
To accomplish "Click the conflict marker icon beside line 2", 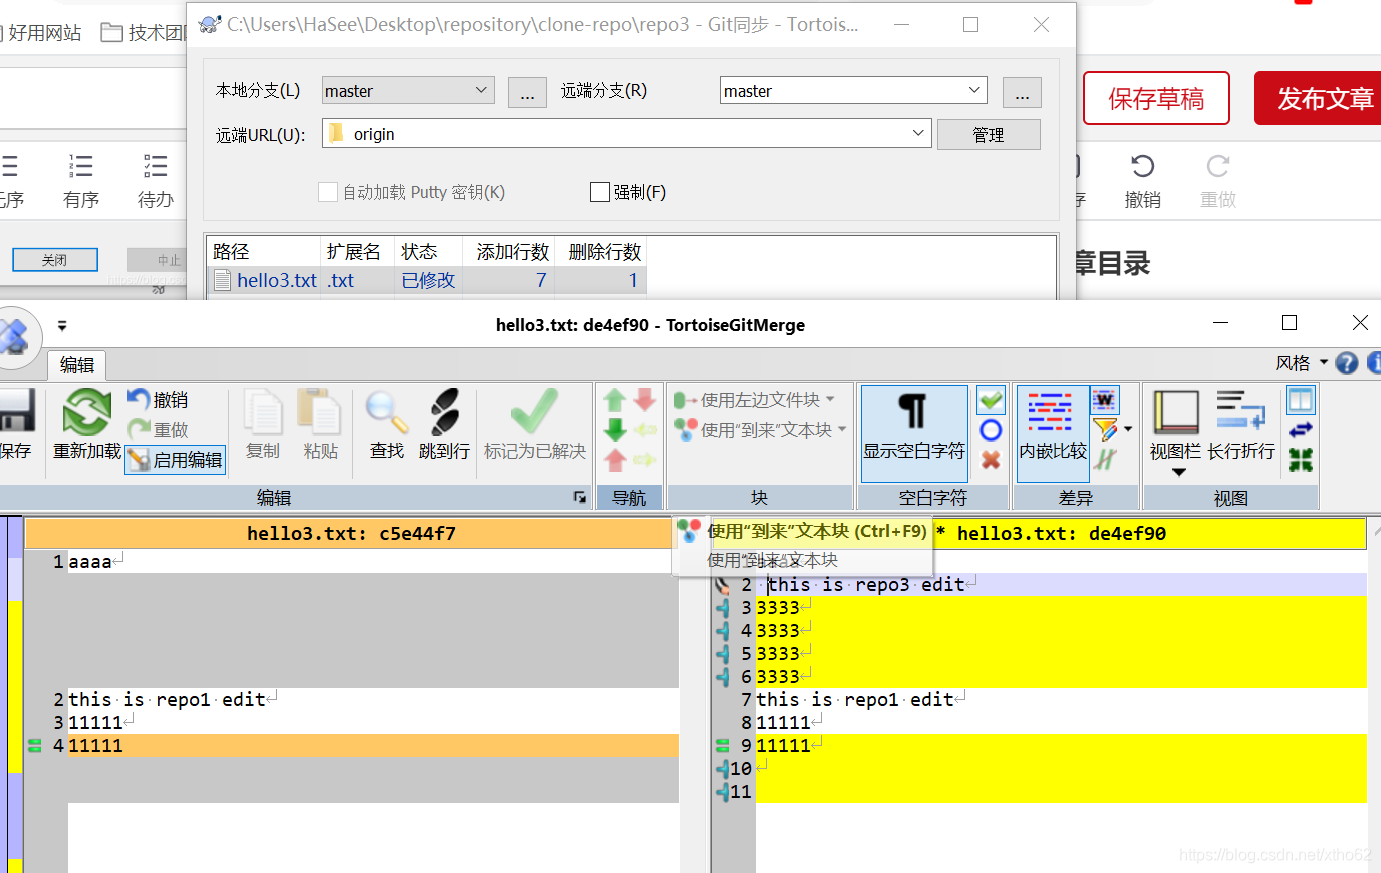I will [x=722, y=585].
